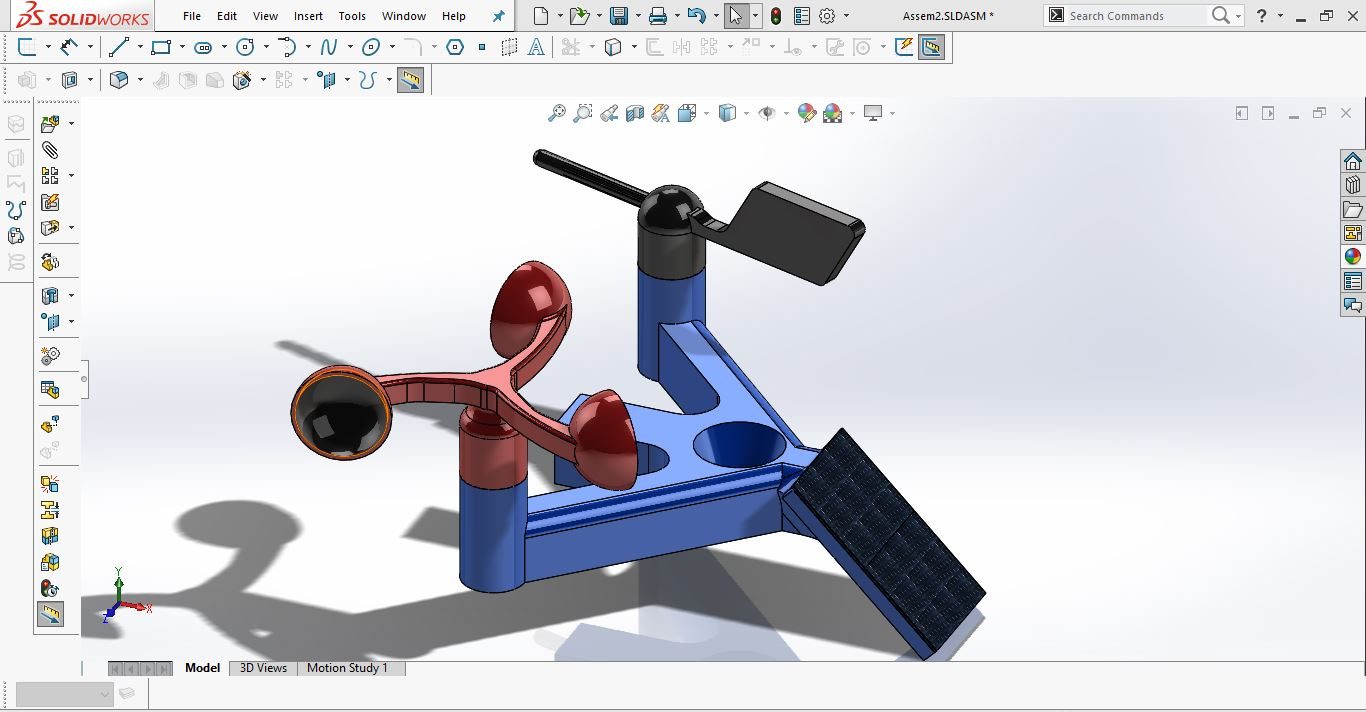The width and height of the screenshot is (1366, 712).
Task: Toggle the Measure button in features toolbar
Action: 410,80
